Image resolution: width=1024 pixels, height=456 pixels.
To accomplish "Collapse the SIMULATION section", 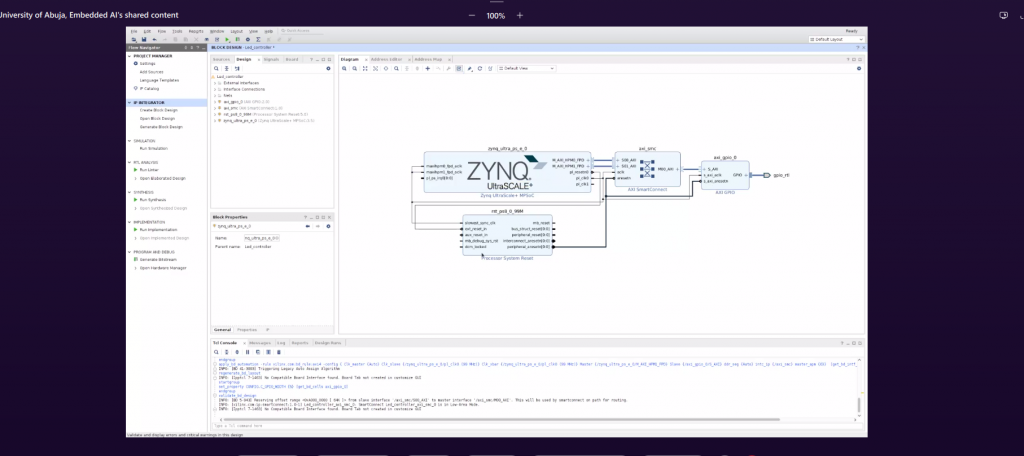I will click(129, 141).
